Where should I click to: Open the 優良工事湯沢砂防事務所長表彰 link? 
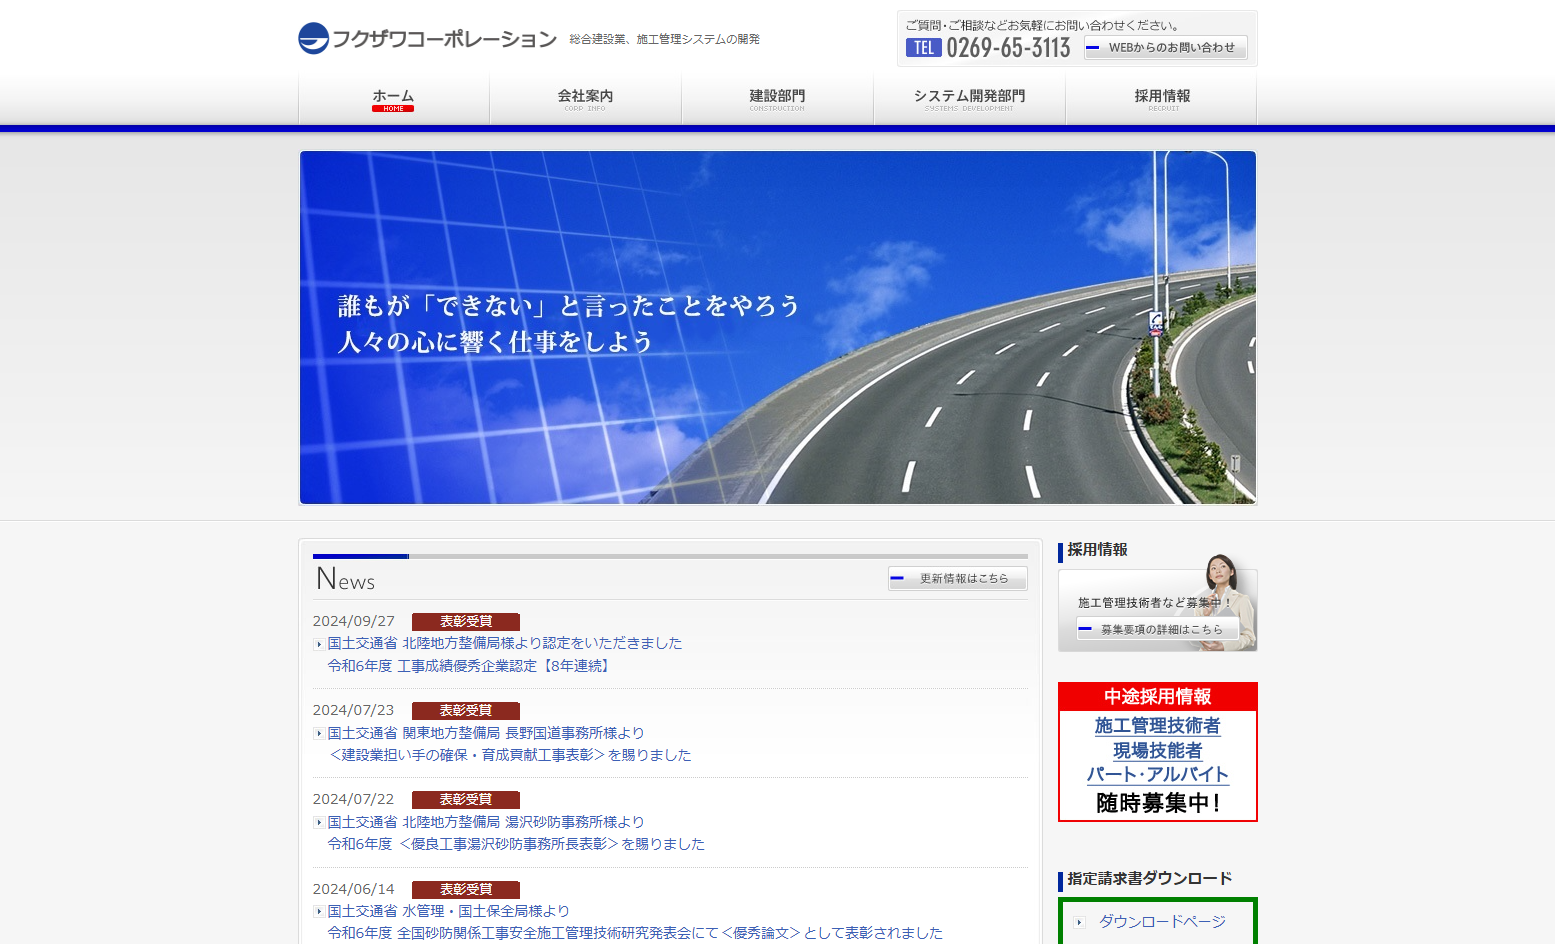pos(516,844)
